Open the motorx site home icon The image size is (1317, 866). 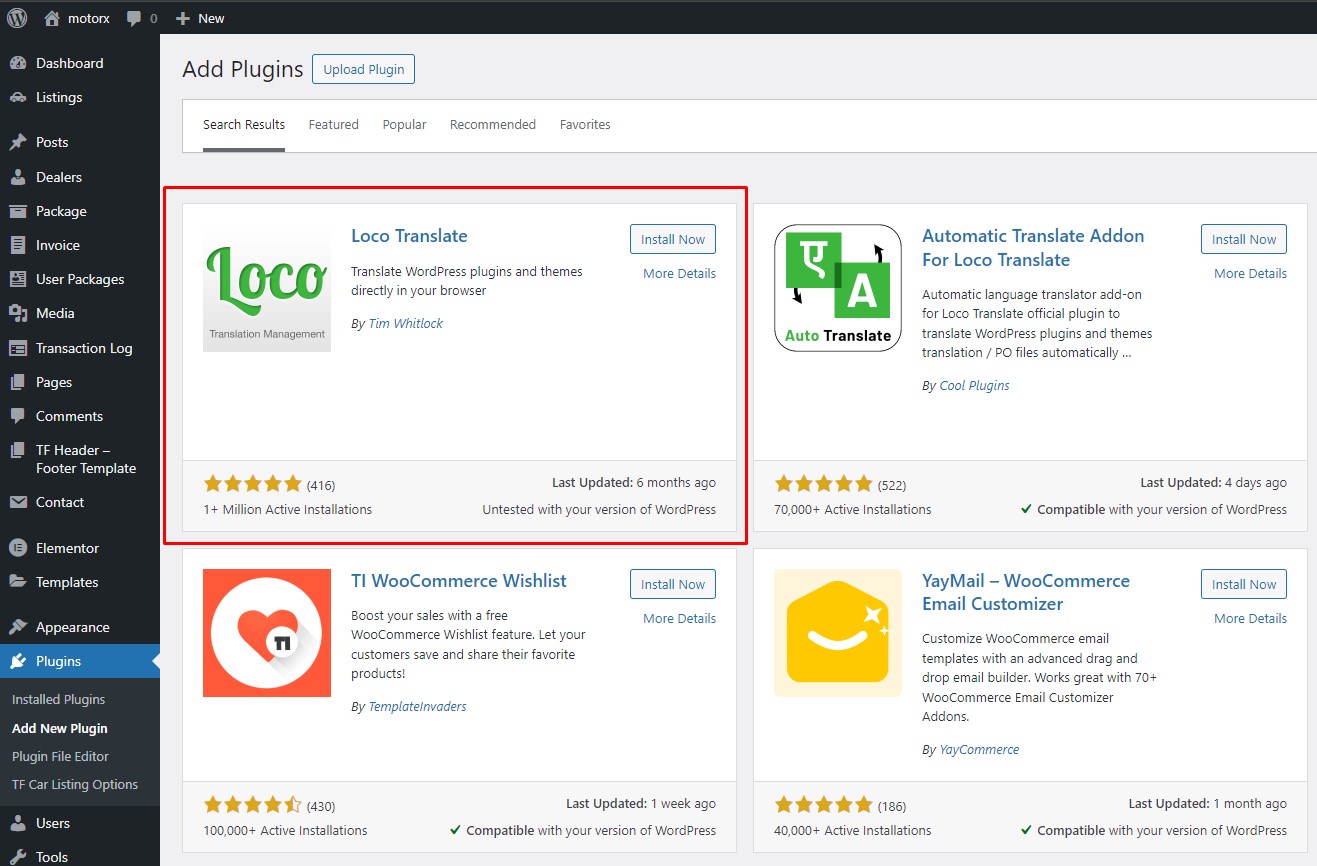tap(52, 18)
